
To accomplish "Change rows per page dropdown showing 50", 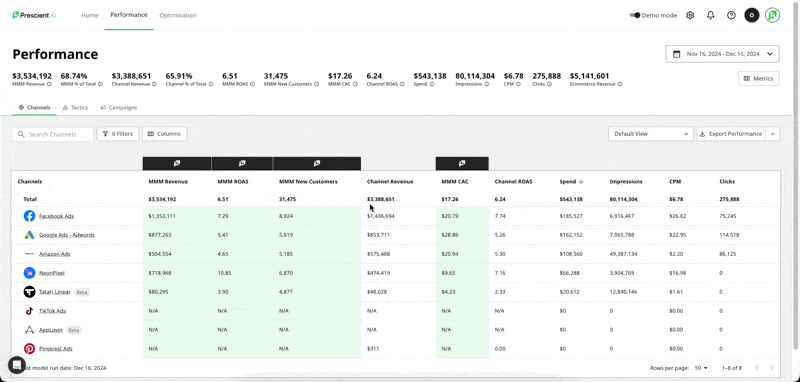I will coord(701,368).
